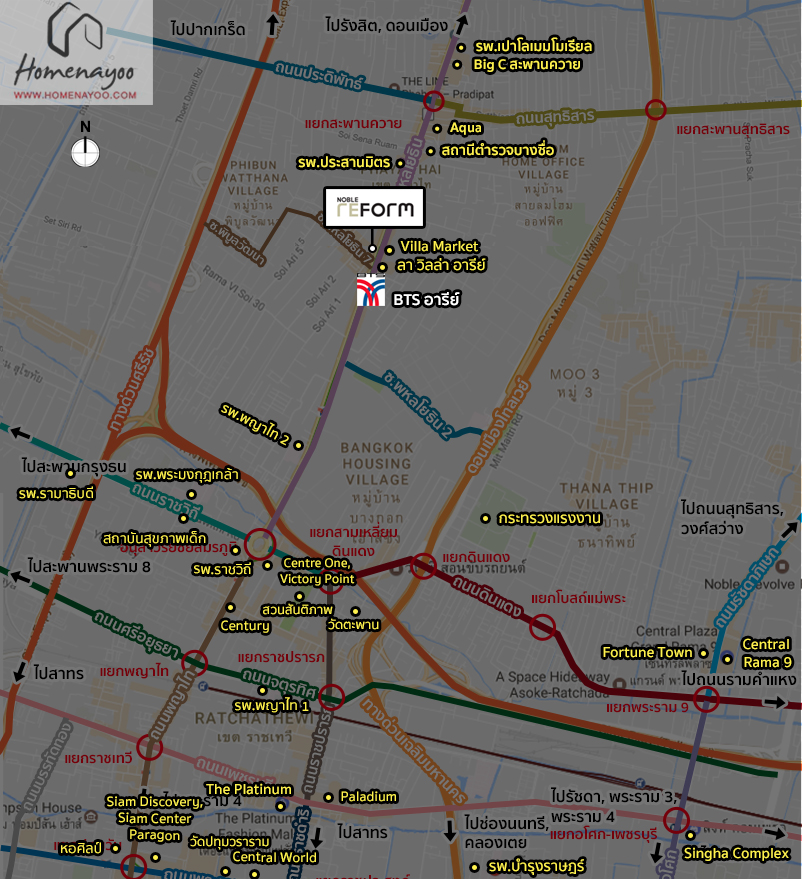Click the Aqua label

pos(465,128)
